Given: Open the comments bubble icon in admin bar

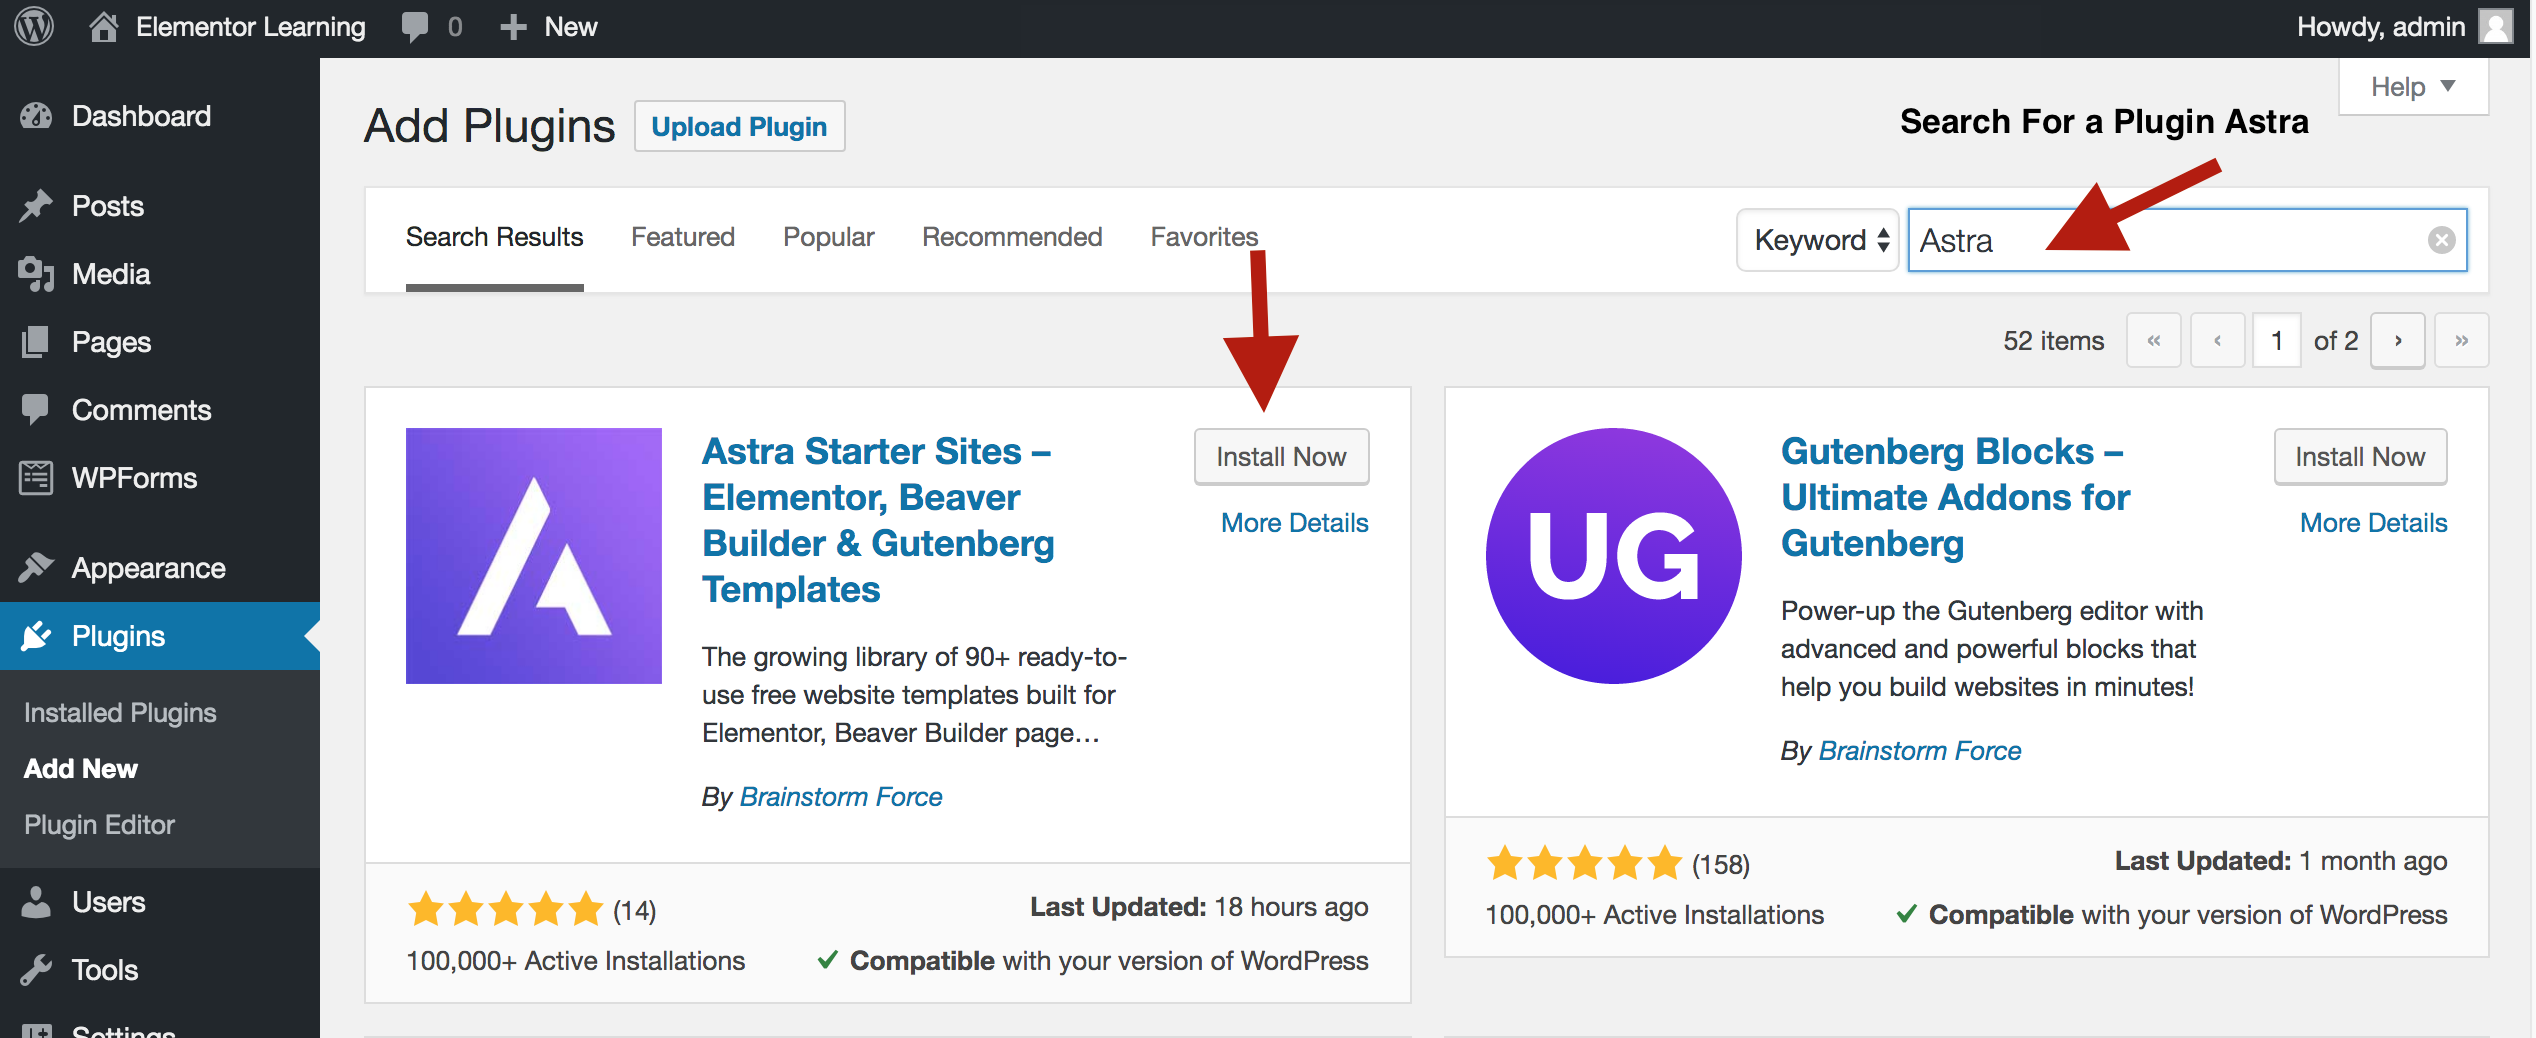Looking at the screenshot, I should click(x=415, y=26).
